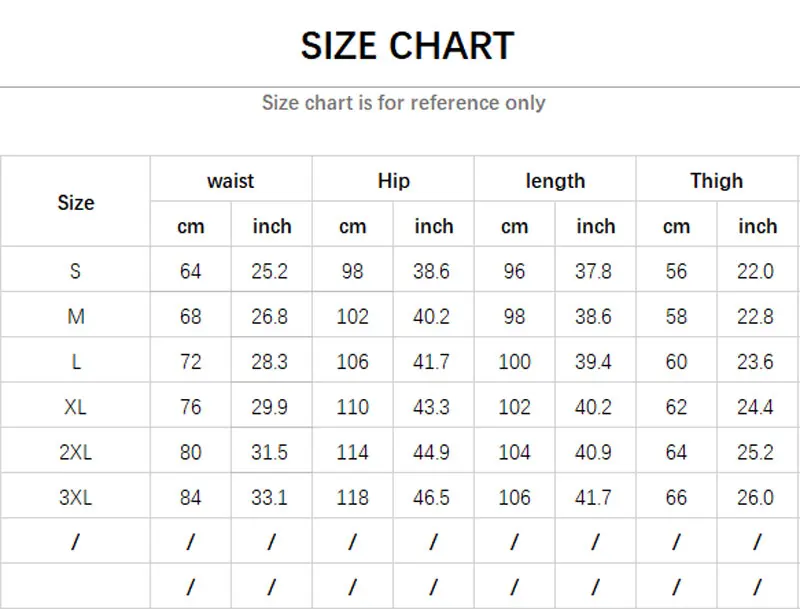The width and height of the screenshot is (800, 609).
Task: Select the 3XL size row label
Action: pos(76,497)
